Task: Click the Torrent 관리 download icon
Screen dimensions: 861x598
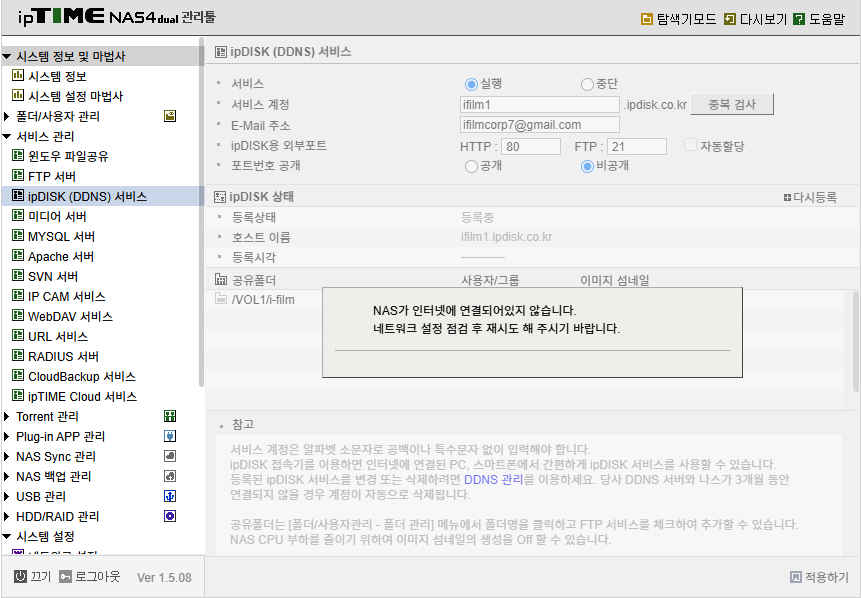Action: (170, 416)
